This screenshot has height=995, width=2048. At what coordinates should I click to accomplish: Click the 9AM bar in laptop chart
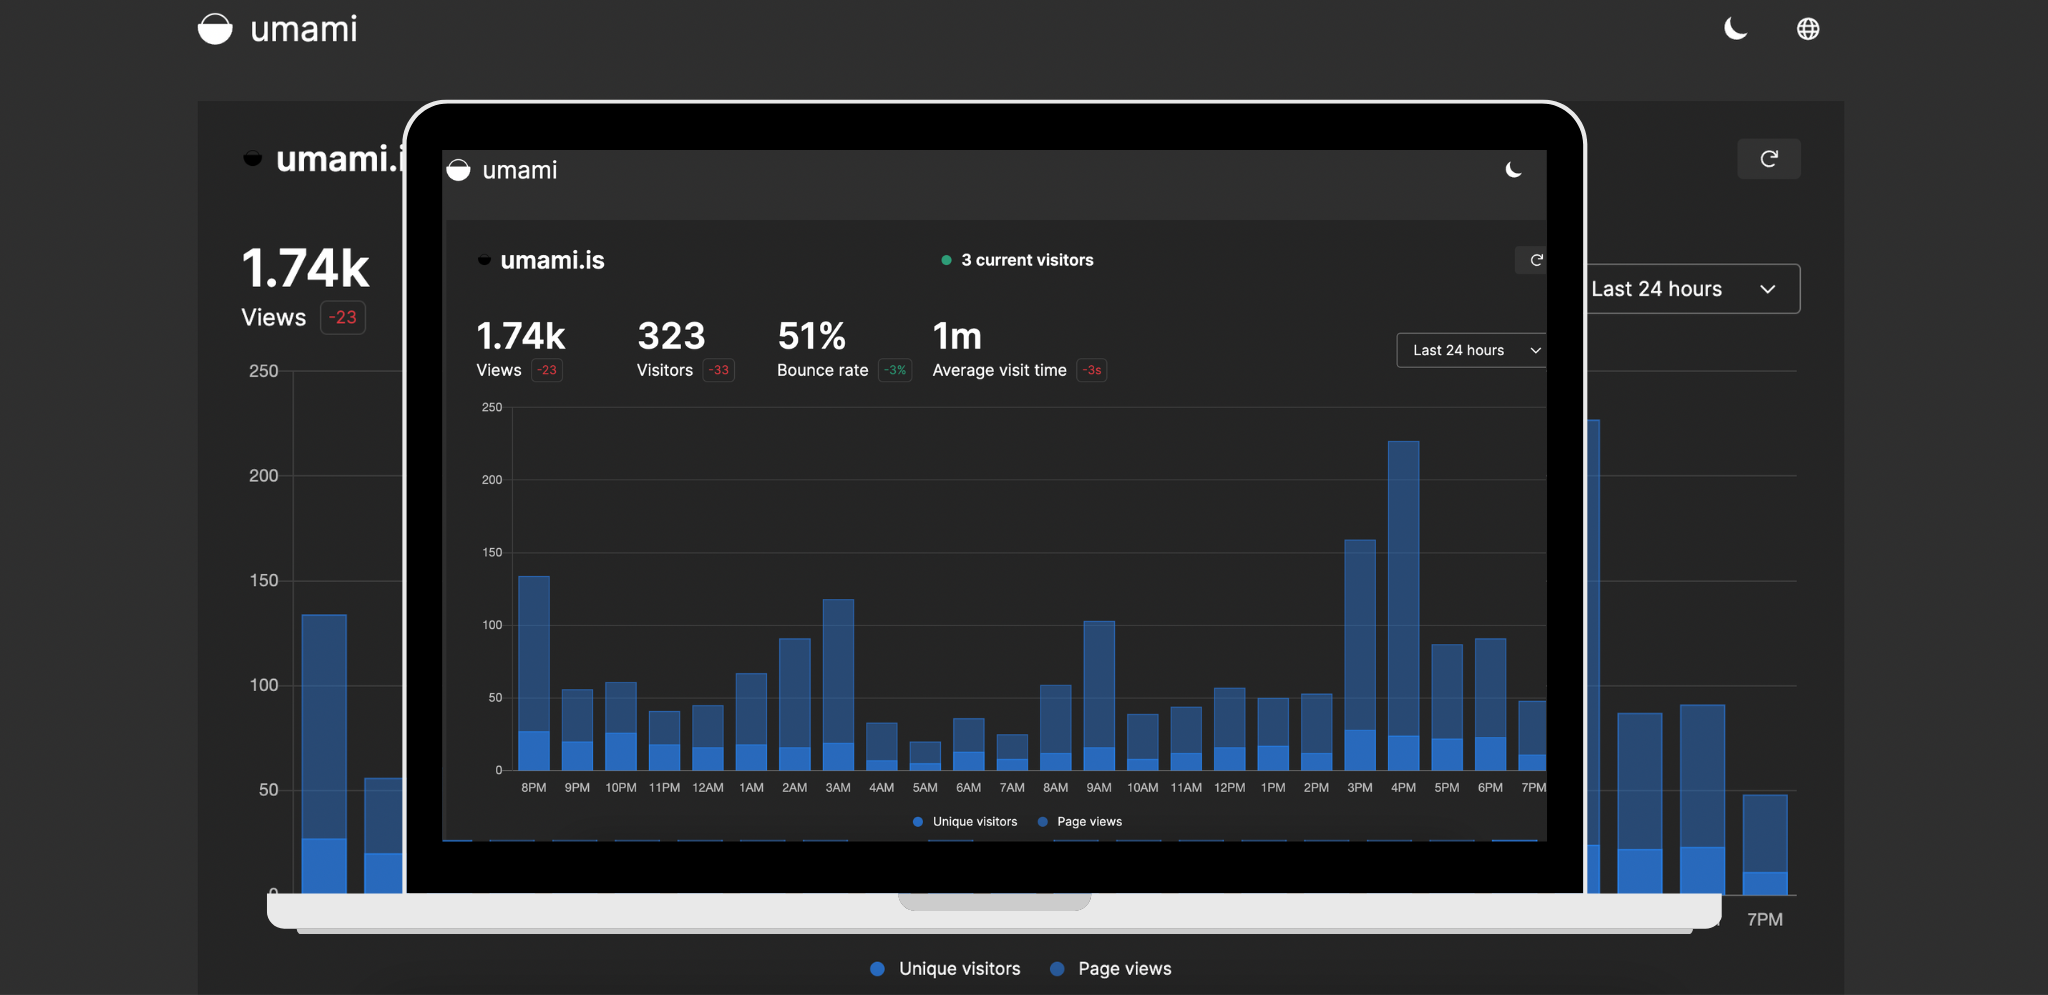(1099, 696)
